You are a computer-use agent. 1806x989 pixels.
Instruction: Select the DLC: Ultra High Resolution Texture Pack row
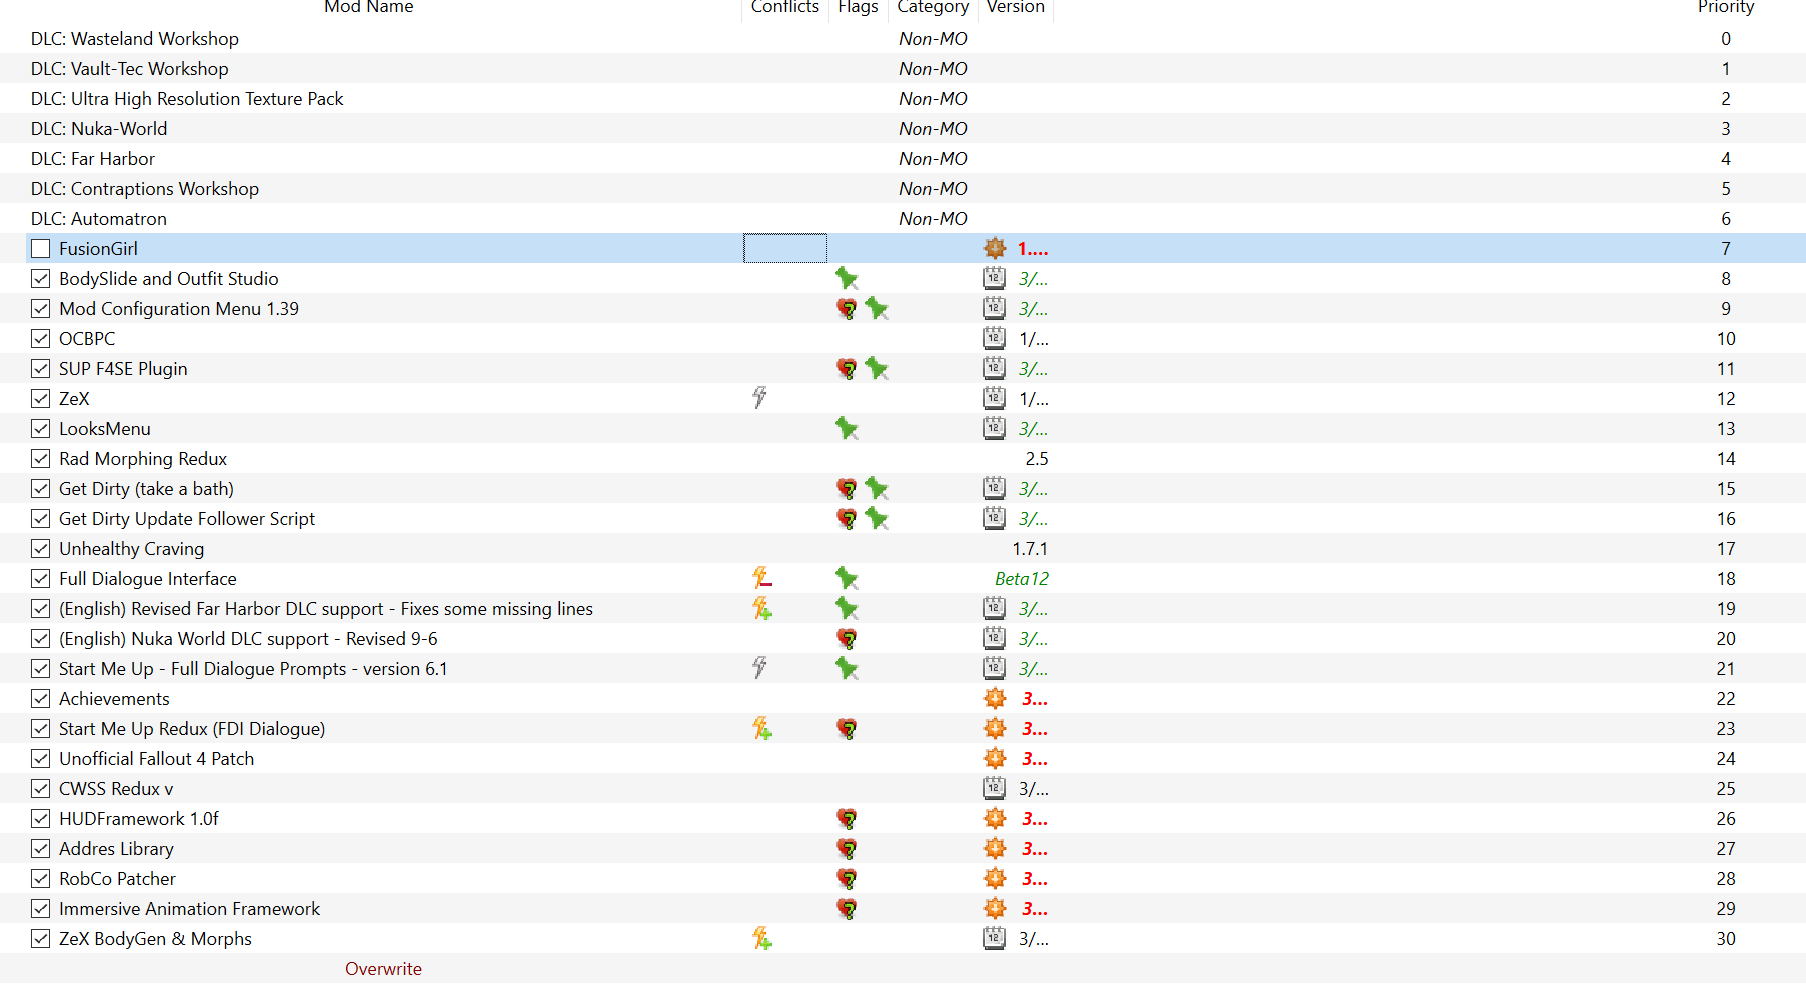tap(903, 98)
